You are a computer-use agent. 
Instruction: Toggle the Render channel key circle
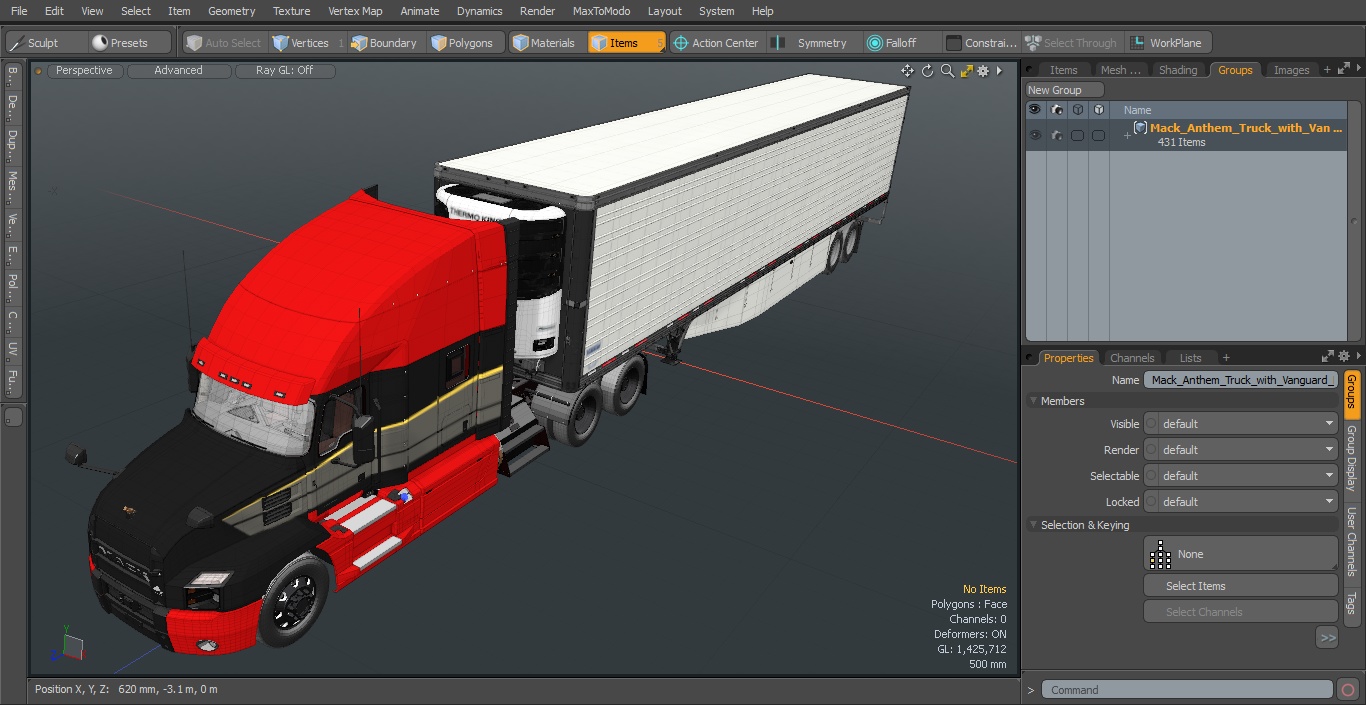tap(1151, 450)
